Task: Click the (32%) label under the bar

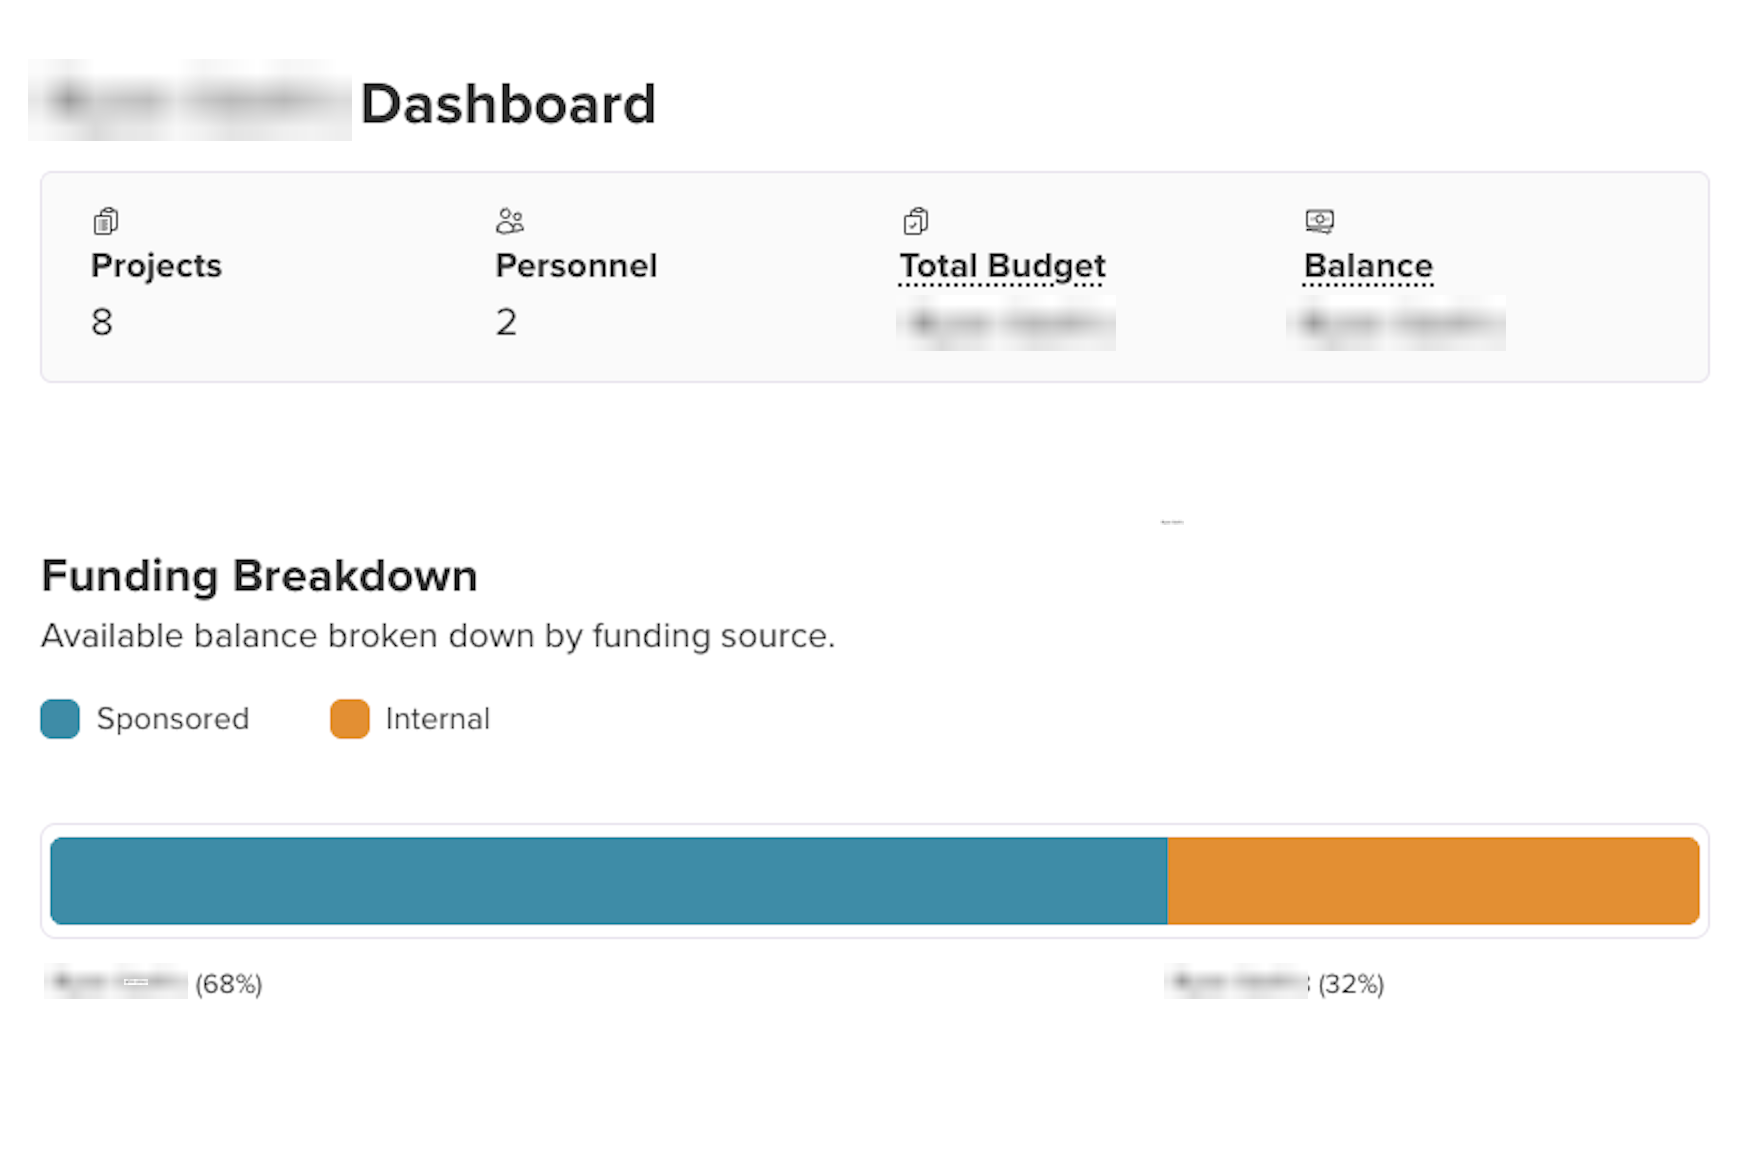Action: (x=1352, y=984)
